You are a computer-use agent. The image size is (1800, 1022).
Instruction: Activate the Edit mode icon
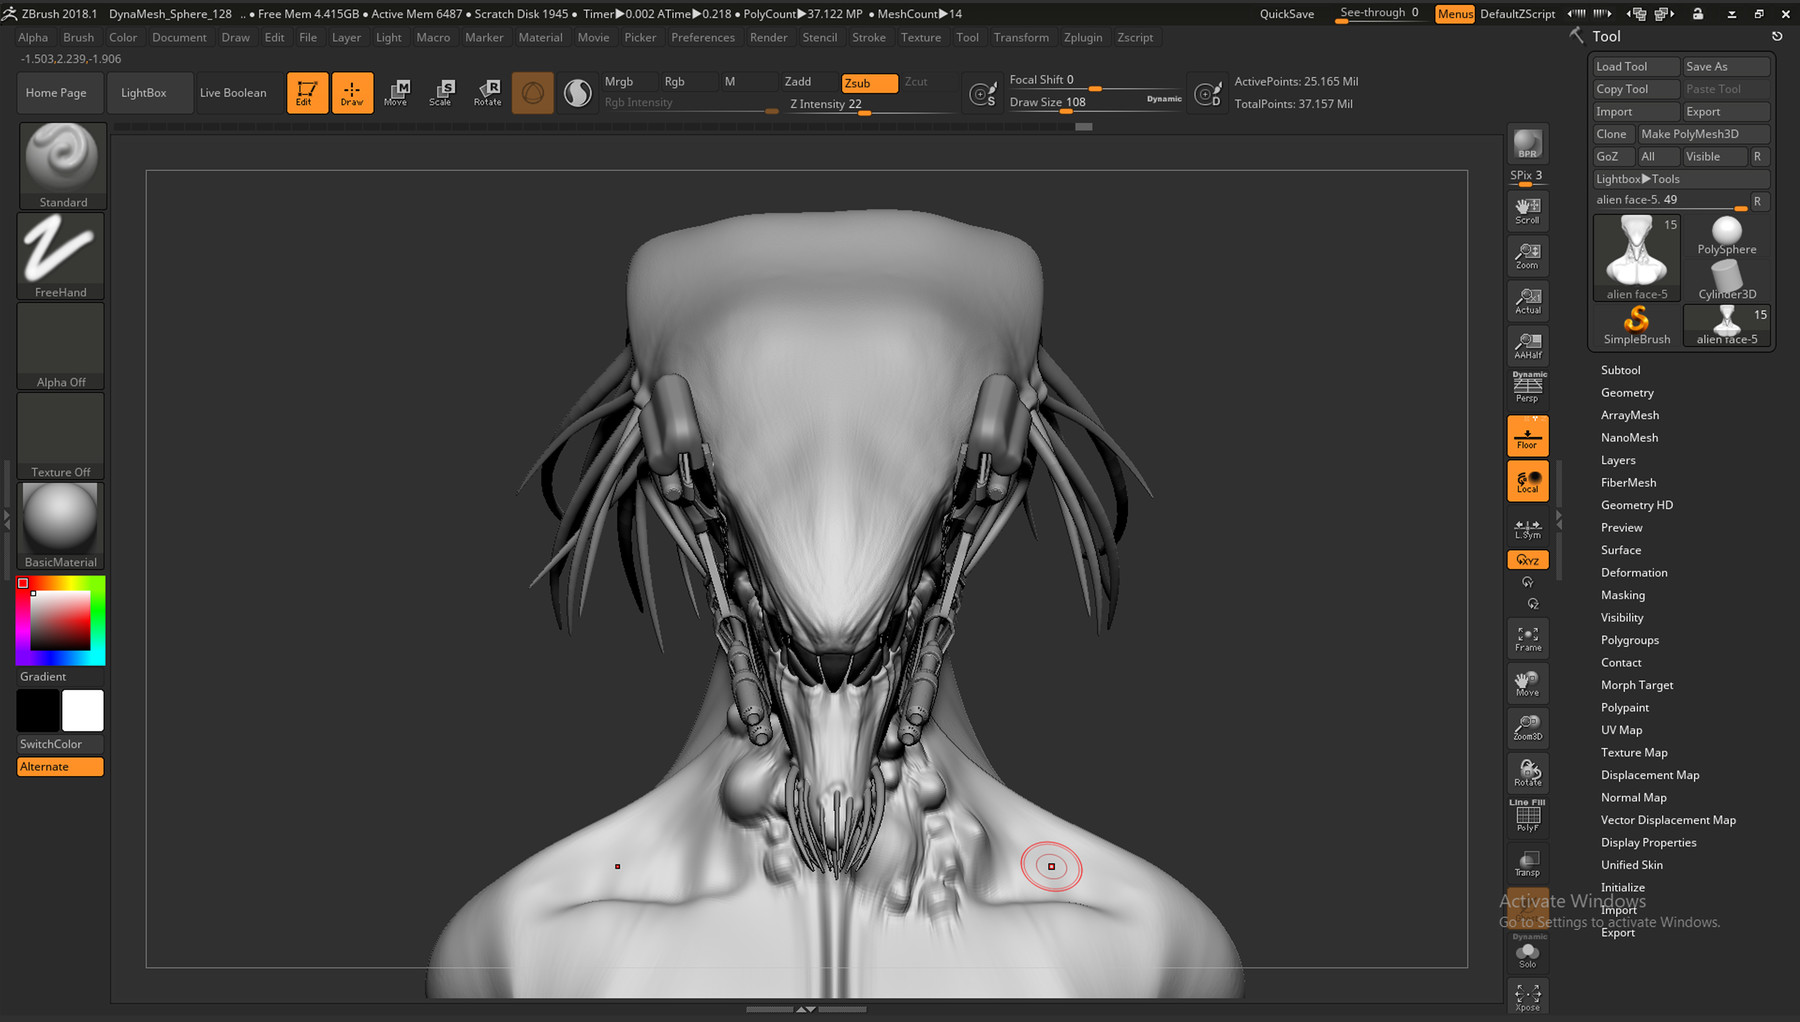point(307,92)
